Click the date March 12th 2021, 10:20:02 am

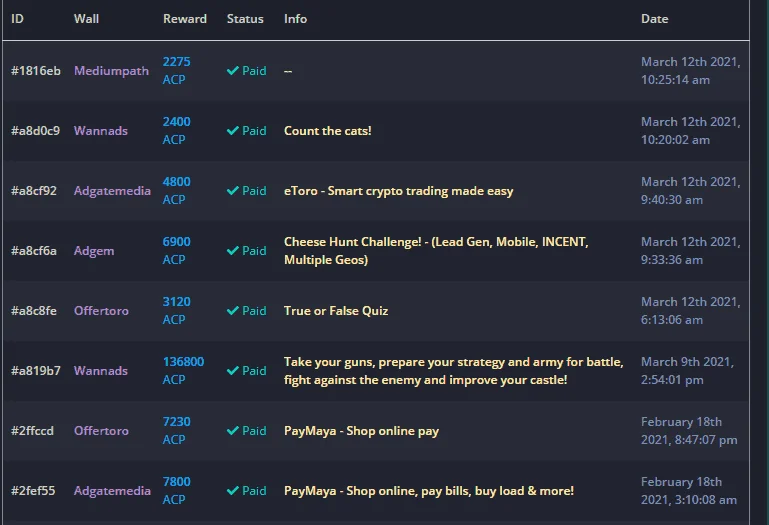click(x=691, y=131)
